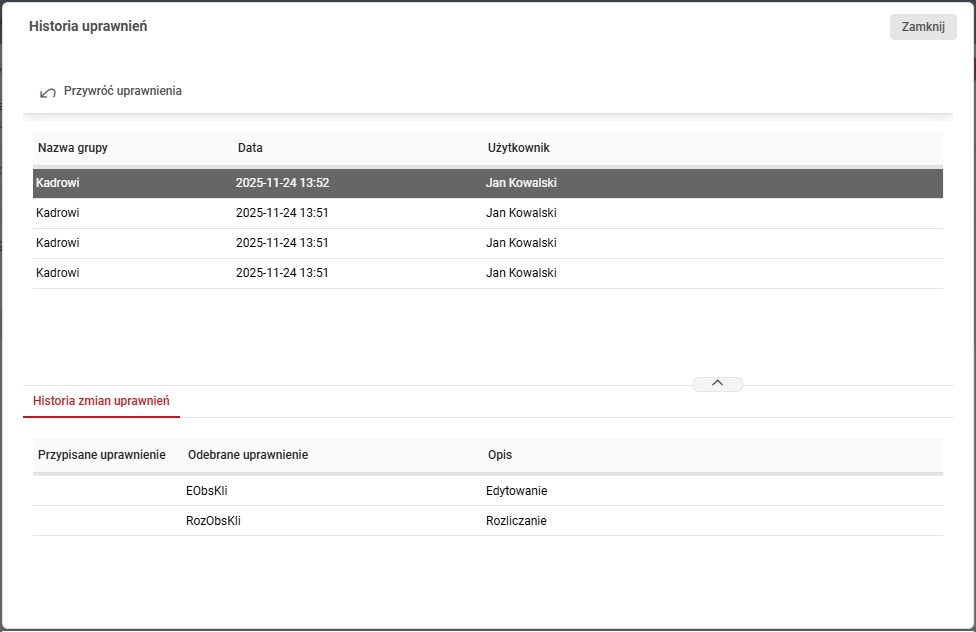
Task: Click Jan Kowalski in the highlighted row
Action: [x=521, y=183]
